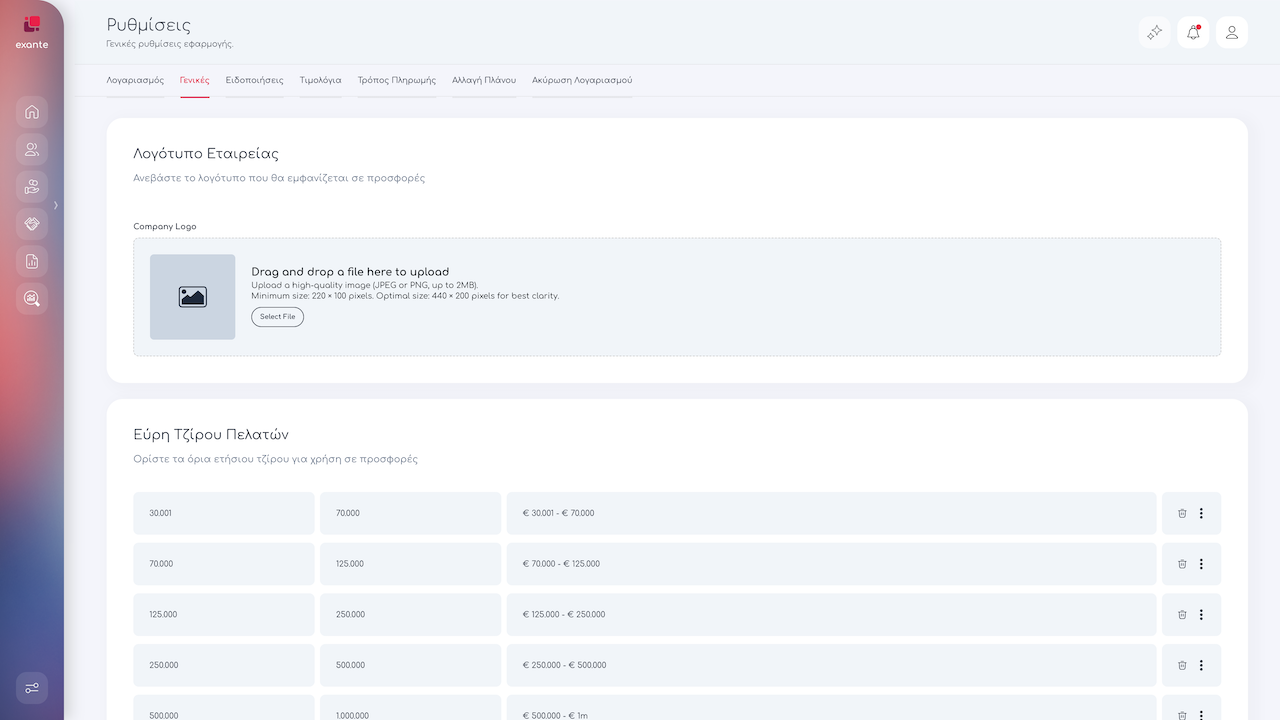Delete the € 30.001 - € 70.000 range

click(x=1182, y=513)
